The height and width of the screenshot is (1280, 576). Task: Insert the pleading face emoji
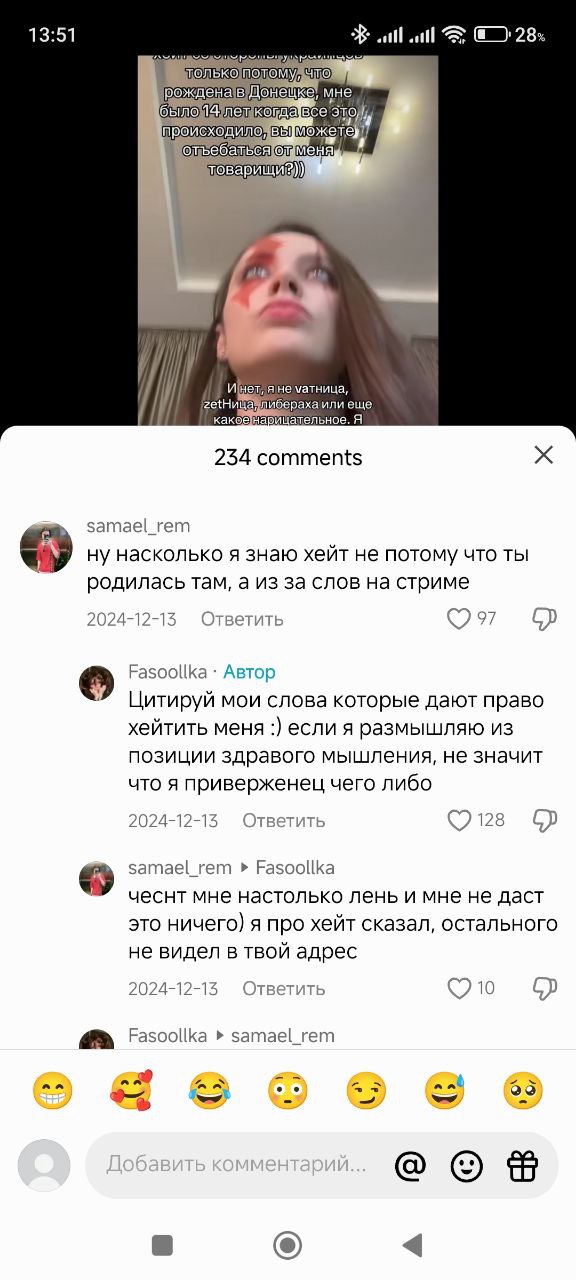point(522,1090)
